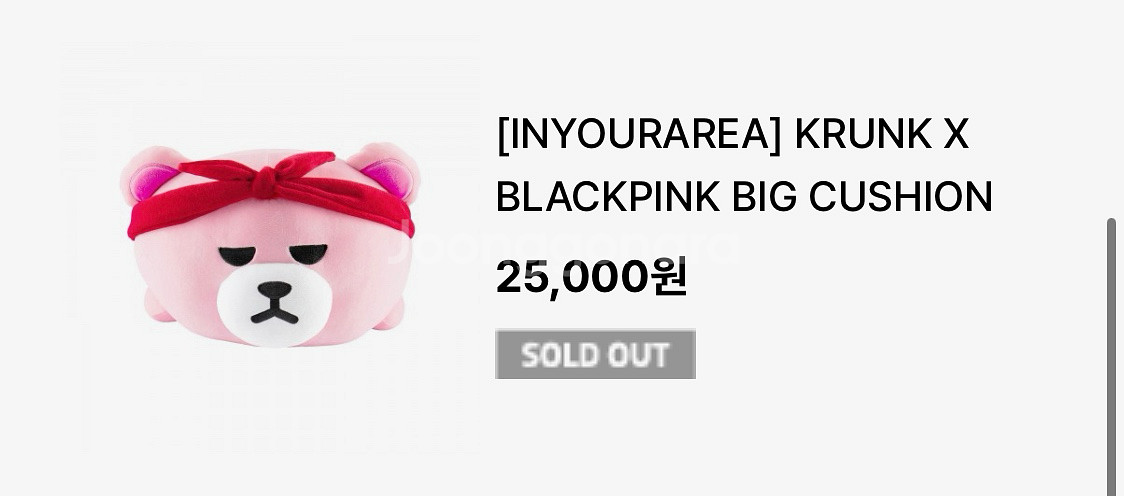Select the BLACKPINK BIG CUSHION title line
Image resolution: width=1124 pixels, height=496 pixels.
[x=743, y=196]
